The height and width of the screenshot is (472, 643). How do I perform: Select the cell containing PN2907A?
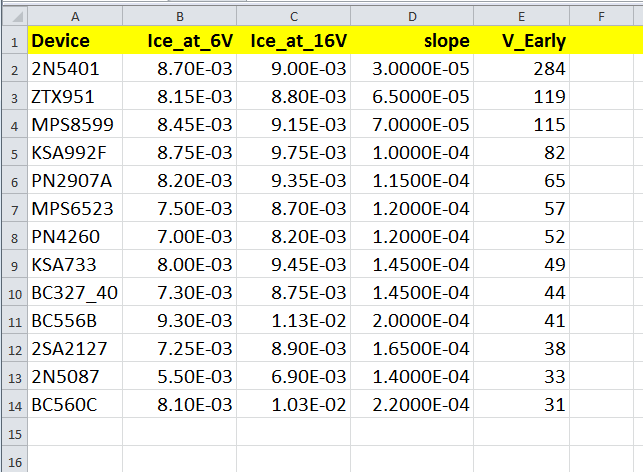tap(75, 180)
